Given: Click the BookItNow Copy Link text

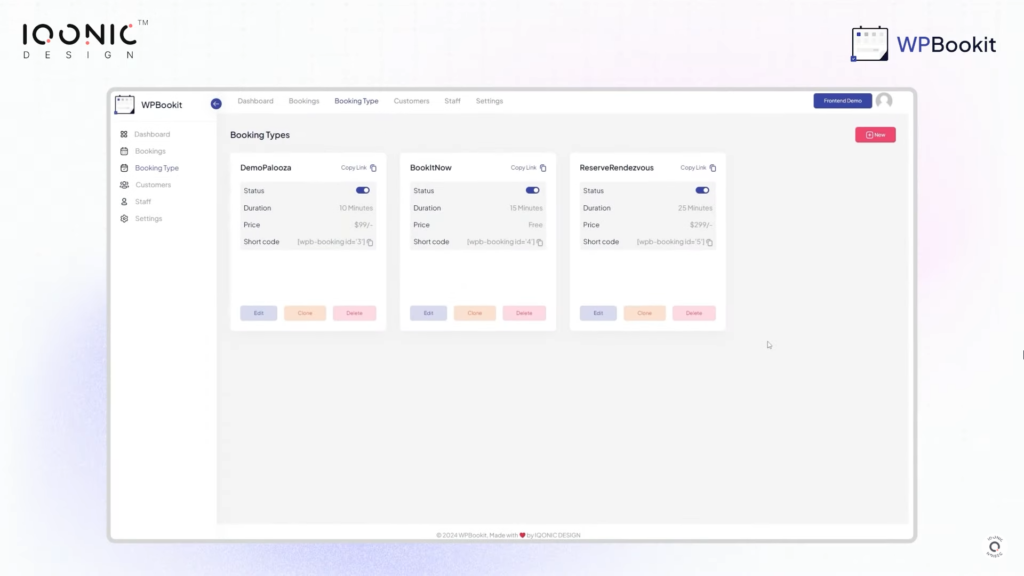Looking at the screenshot, I should click(x=523, y=168).
